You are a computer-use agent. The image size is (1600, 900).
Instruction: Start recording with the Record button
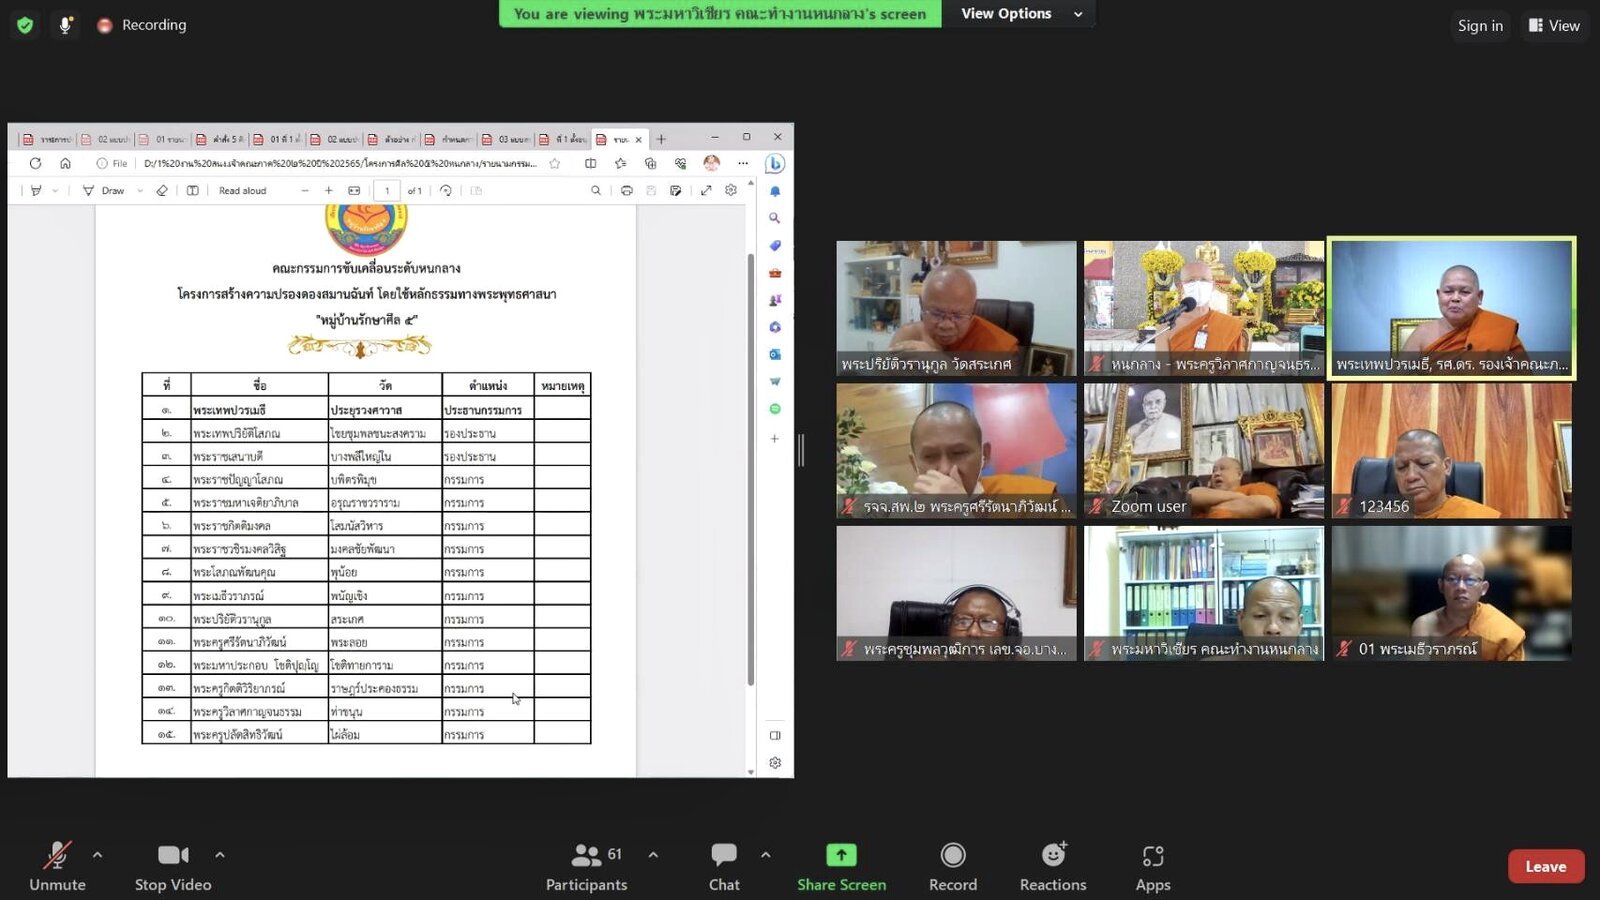[x=953, y=866]
